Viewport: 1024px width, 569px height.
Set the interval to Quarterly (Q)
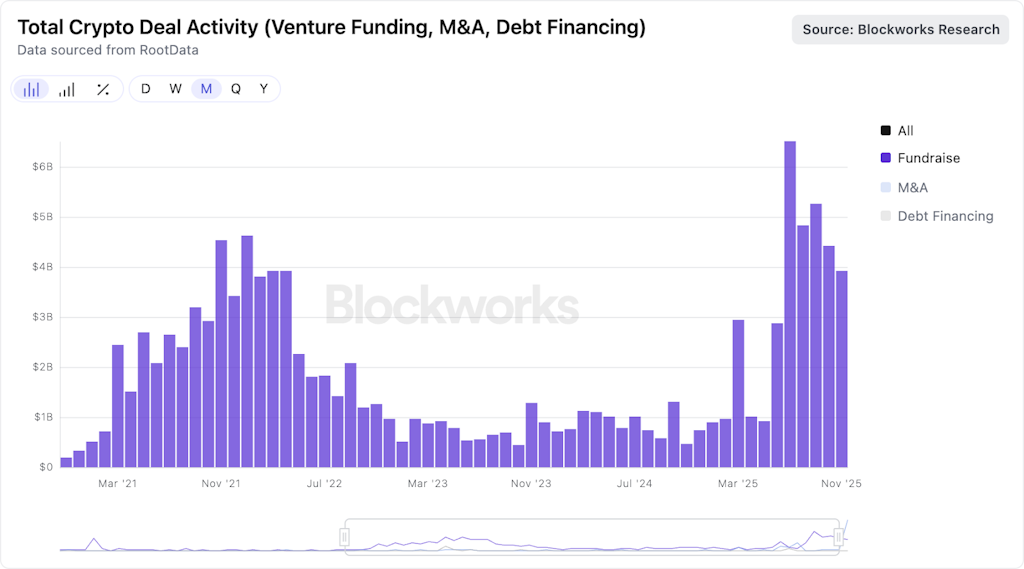click(236, 89)
